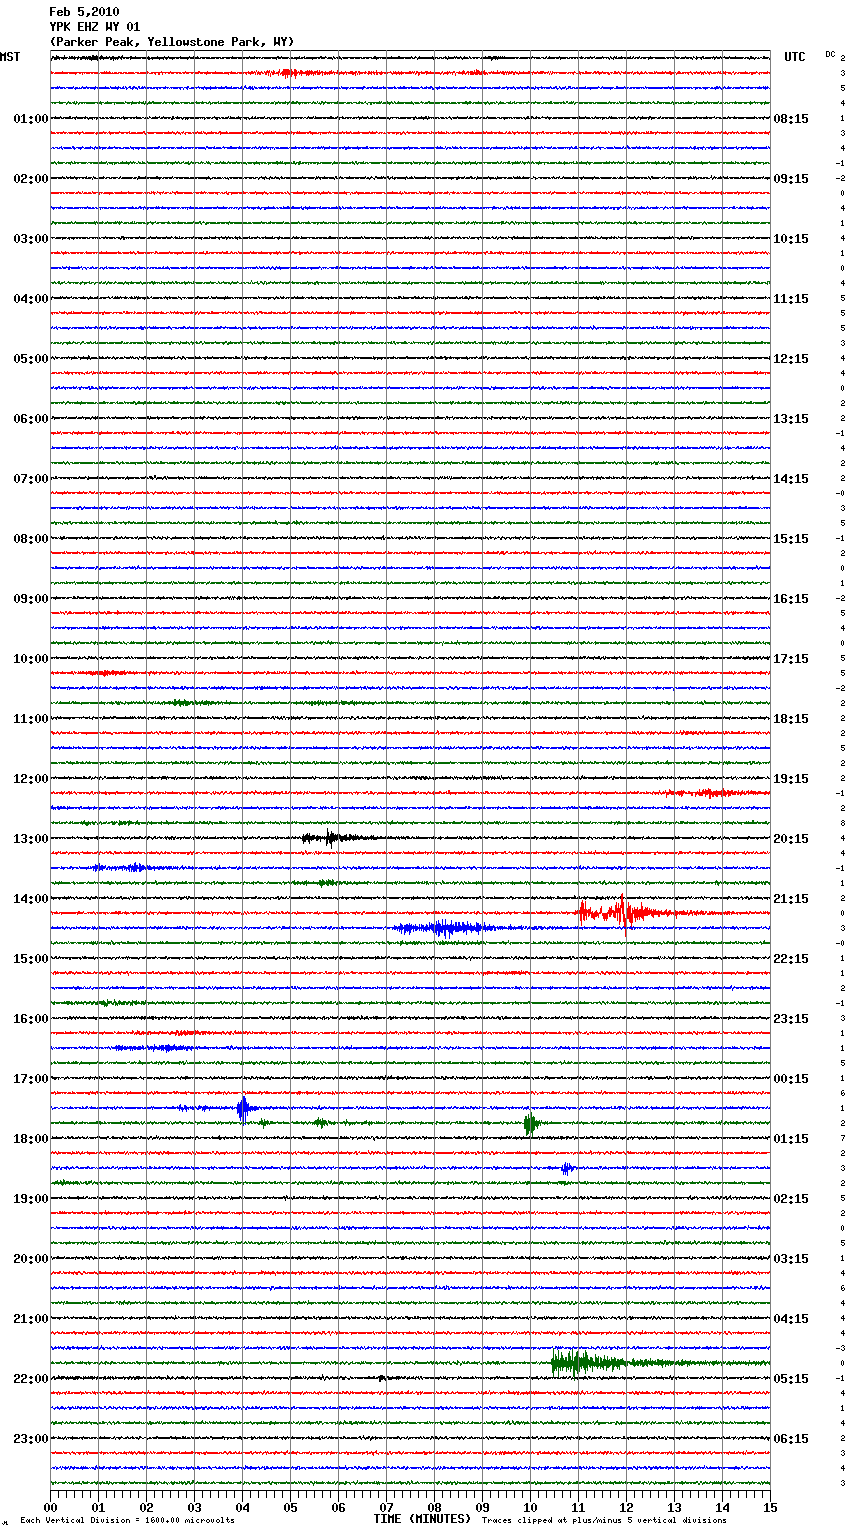Image resolution: width=850 pixels, height=1534 pixels.
Task: Click the station code 'YPK EHZ WY 01'
Action: (95, 27)
